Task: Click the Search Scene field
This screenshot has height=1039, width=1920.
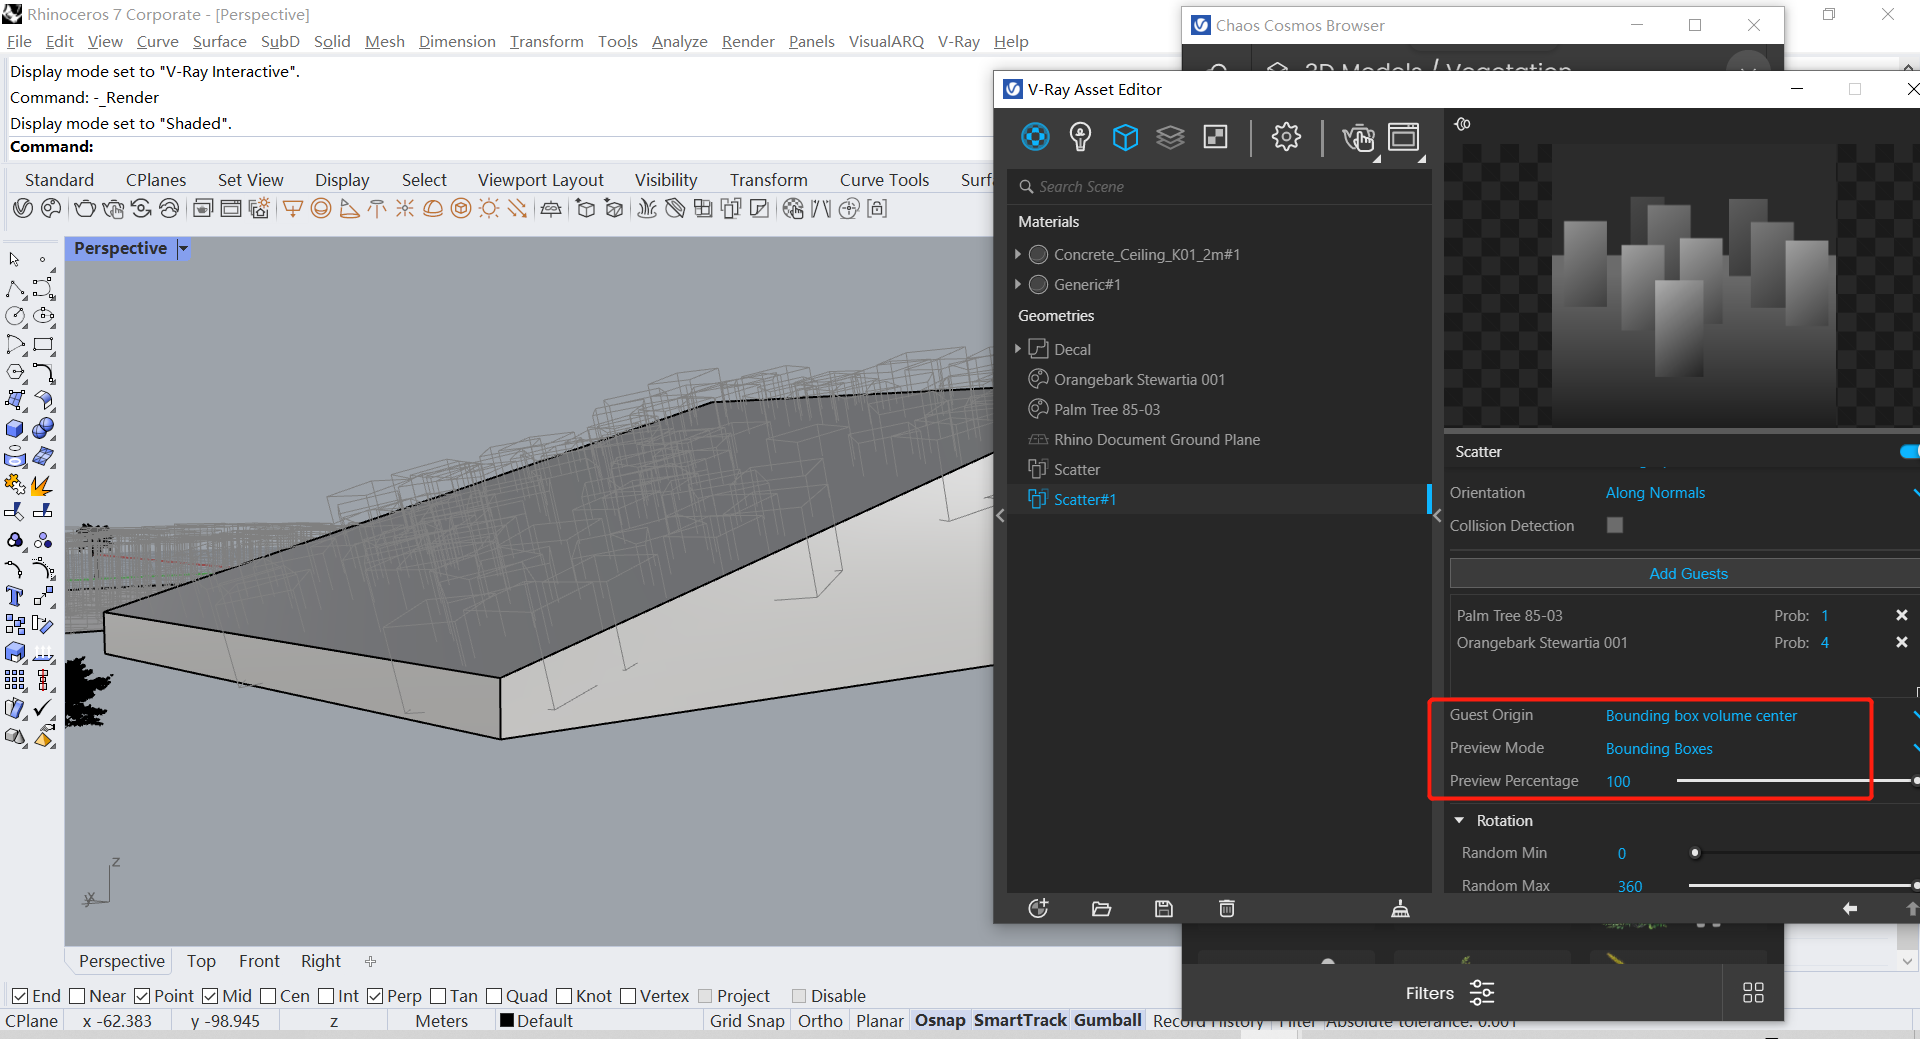Action: pyautogui.click(x=1220, y=187)
